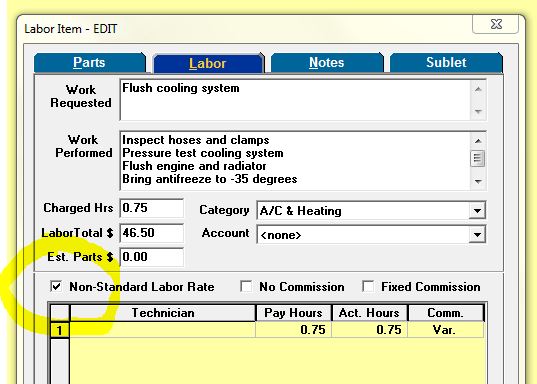Click the Comm. column header
Viewport: 537px width, 384px height.
(x=446, y=313)
